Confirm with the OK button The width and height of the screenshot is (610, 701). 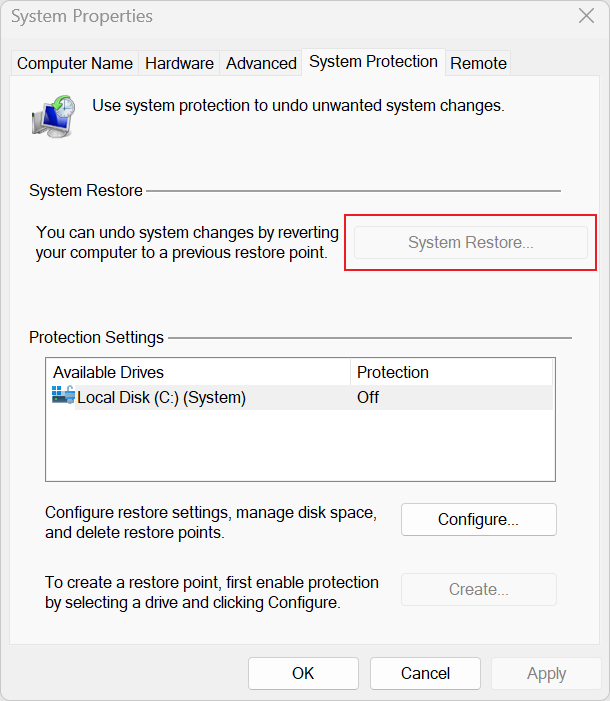coord(303,673)
